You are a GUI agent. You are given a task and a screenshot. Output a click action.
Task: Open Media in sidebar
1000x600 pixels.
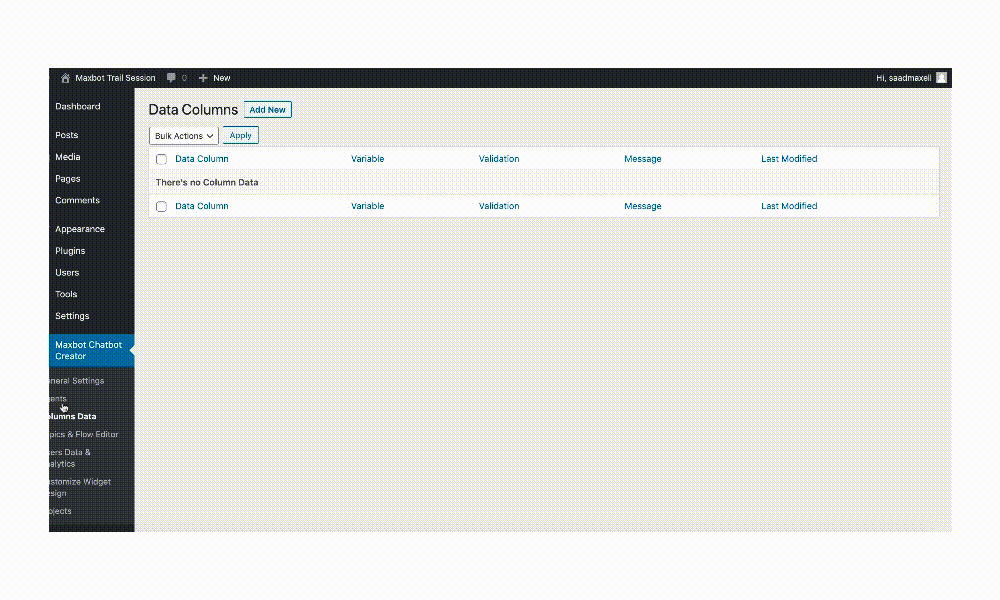tap(68, 157)
